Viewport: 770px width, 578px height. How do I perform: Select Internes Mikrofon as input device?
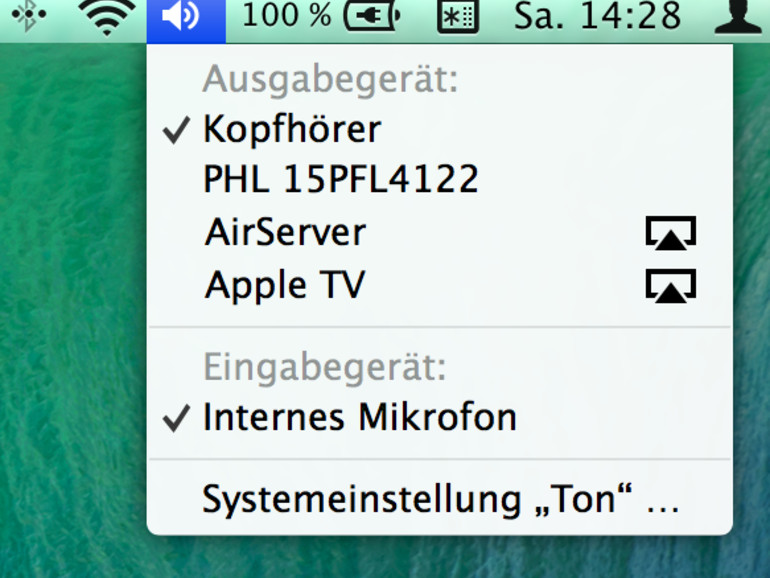[x=440, y=417]
